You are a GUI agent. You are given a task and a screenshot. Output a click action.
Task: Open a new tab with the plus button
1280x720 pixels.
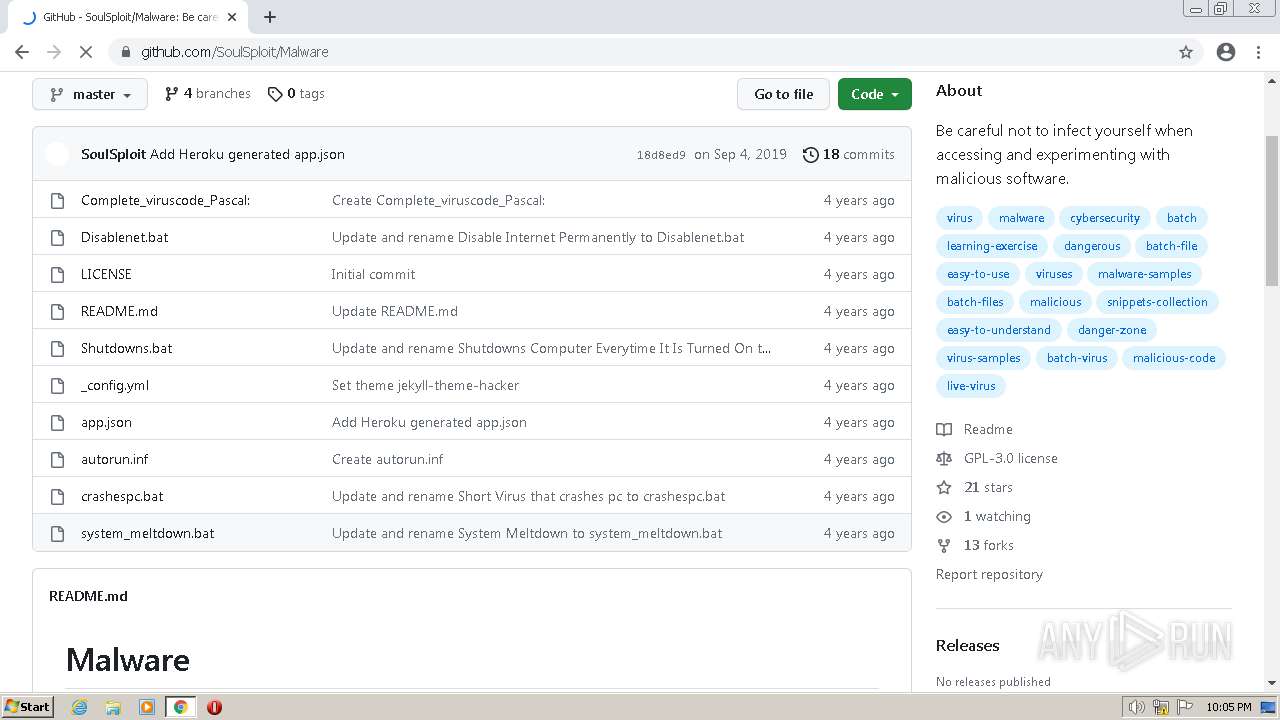point(270,17)
